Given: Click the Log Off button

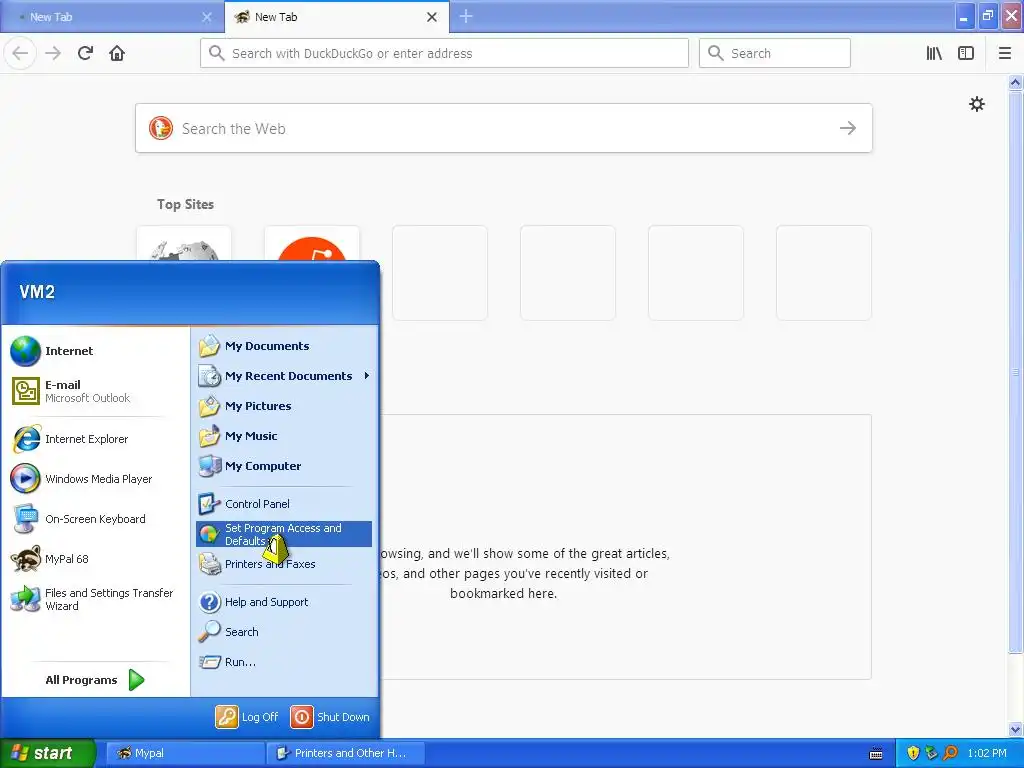Looking at the screenshot, I should [248, 716].
